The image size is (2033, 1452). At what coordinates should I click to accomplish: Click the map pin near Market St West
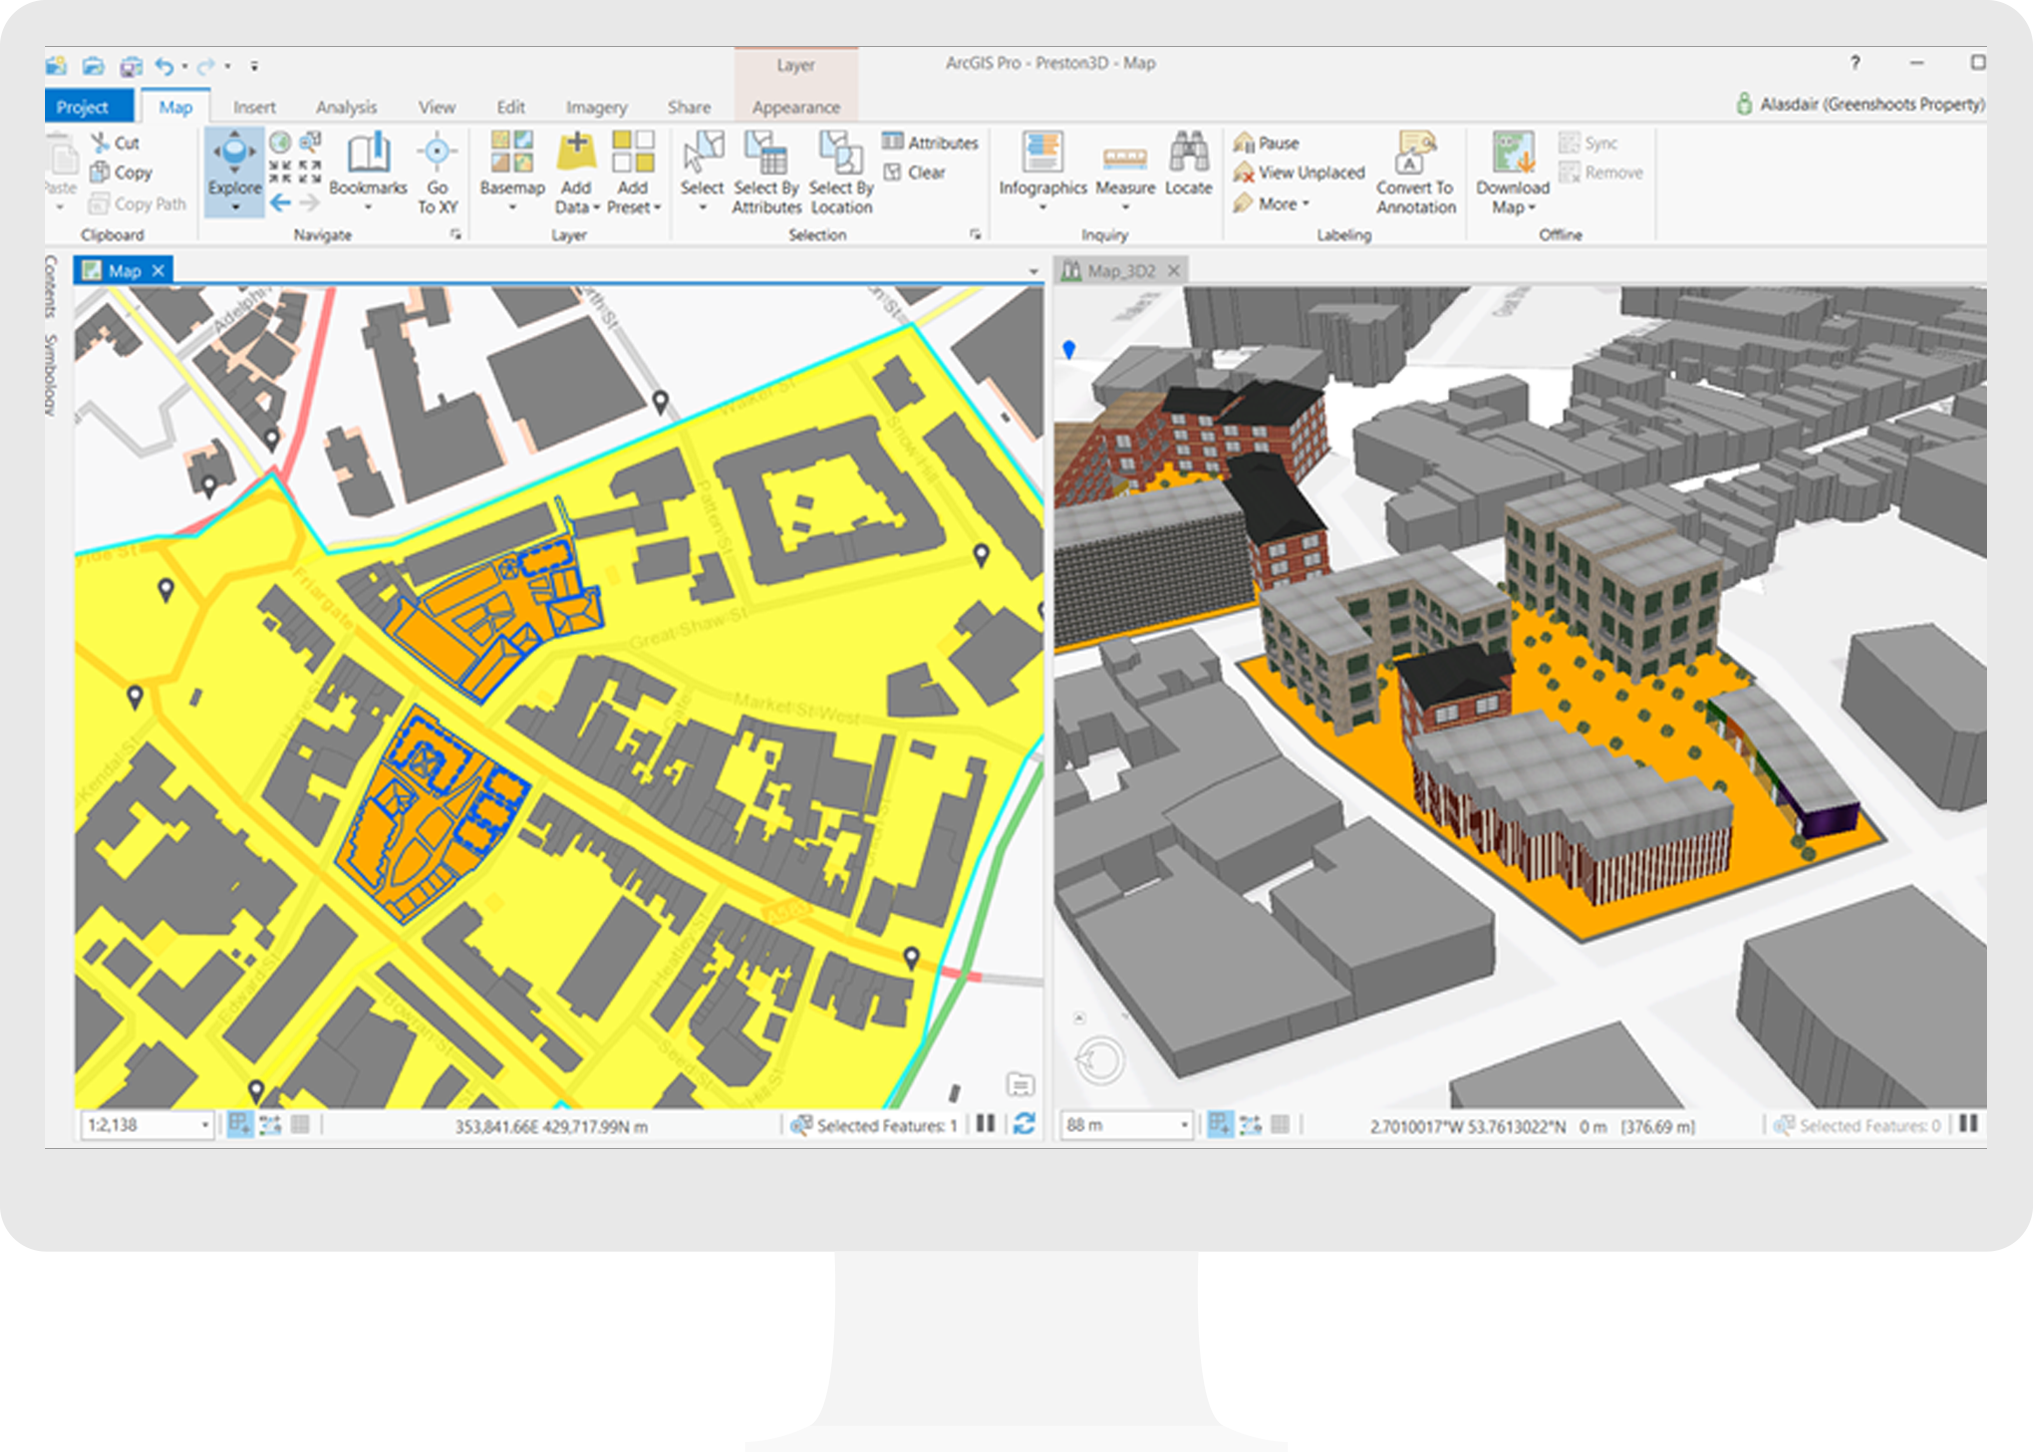point(981,555)
